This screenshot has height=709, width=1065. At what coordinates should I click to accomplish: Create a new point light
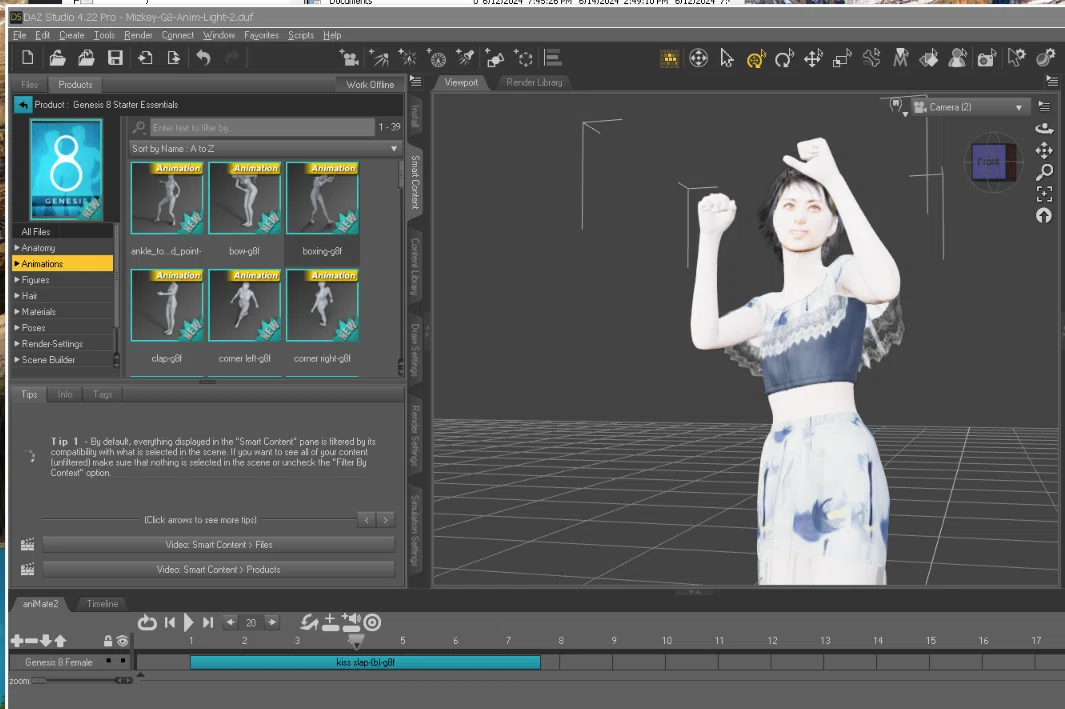(408, 58)
